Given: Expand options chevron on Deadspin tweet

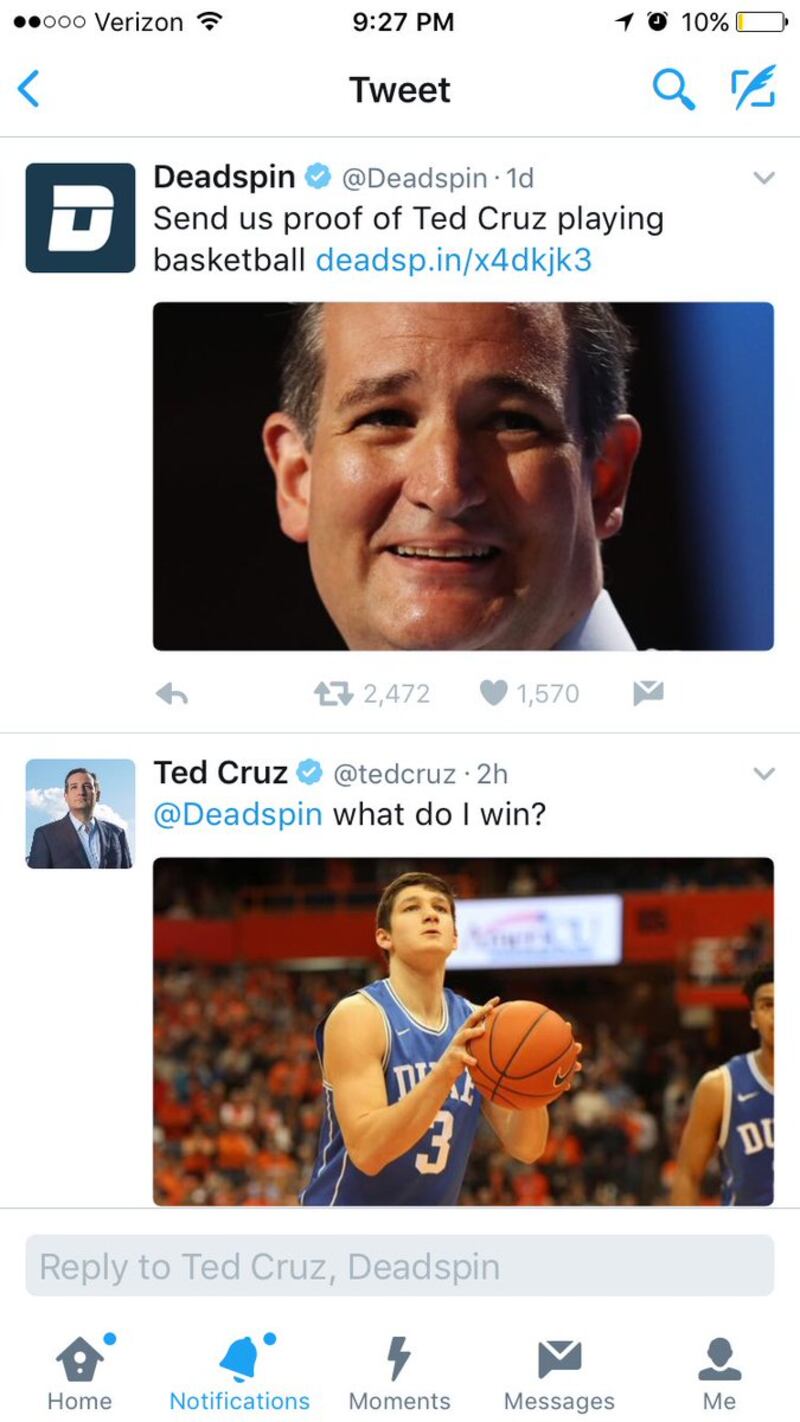Looking at the screenshot, I should coord(763,178).
